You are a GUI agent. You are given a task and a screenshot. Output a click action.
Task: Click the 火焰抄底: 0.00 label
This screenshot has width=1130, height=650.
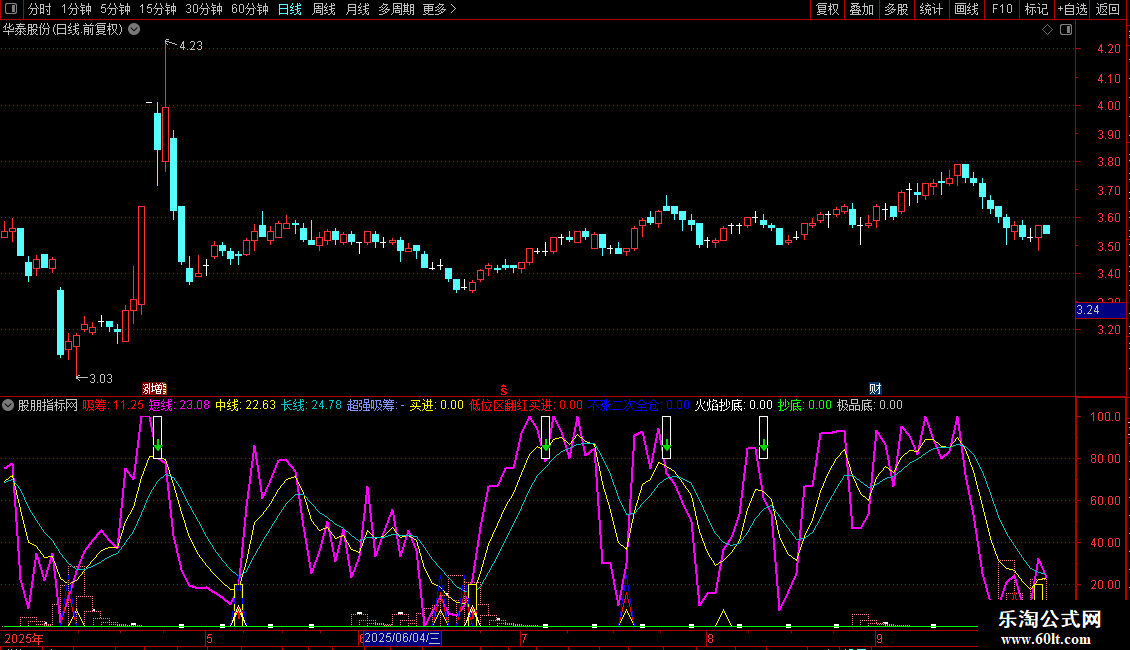pos(734,405)
